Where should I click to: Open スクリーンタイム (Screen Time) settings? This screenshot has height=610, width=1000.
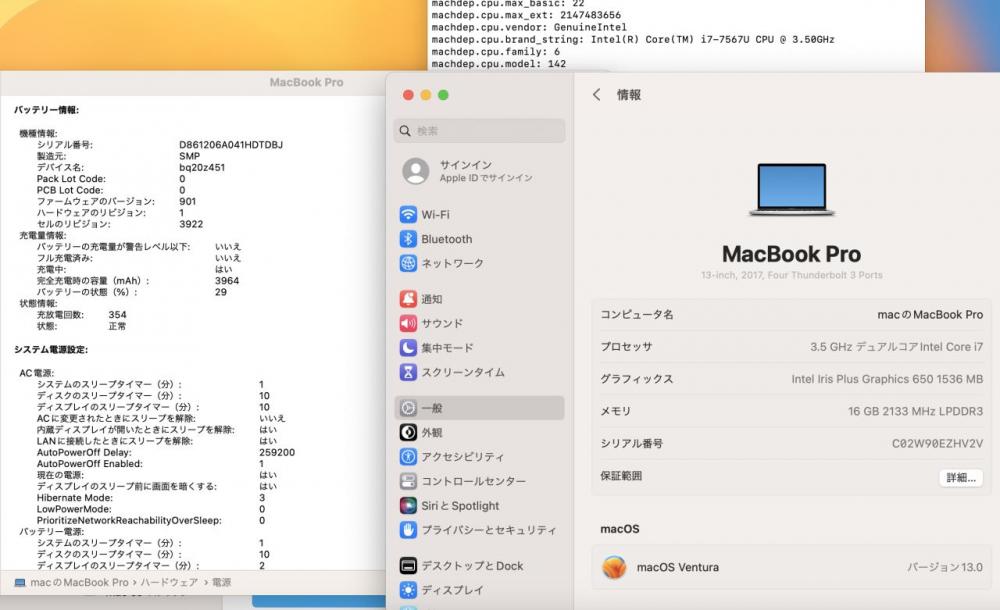(x=479, y=372)
